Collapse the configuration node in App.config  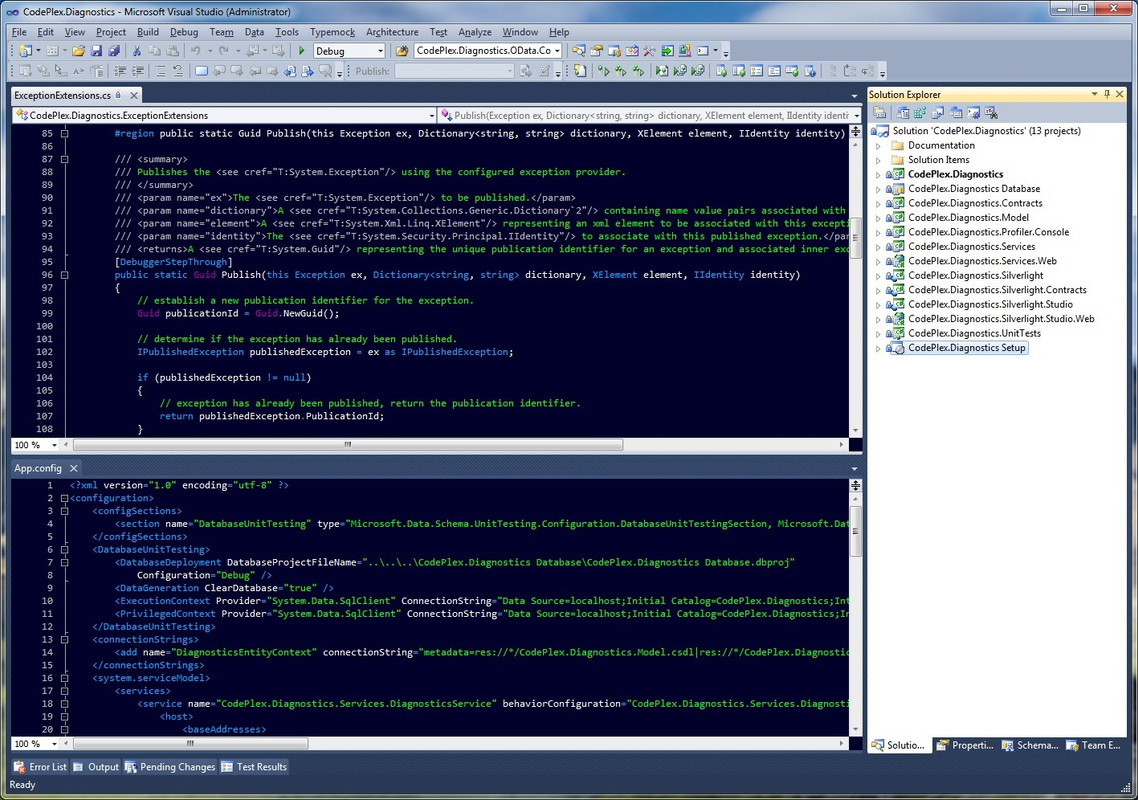click(65, 498)
